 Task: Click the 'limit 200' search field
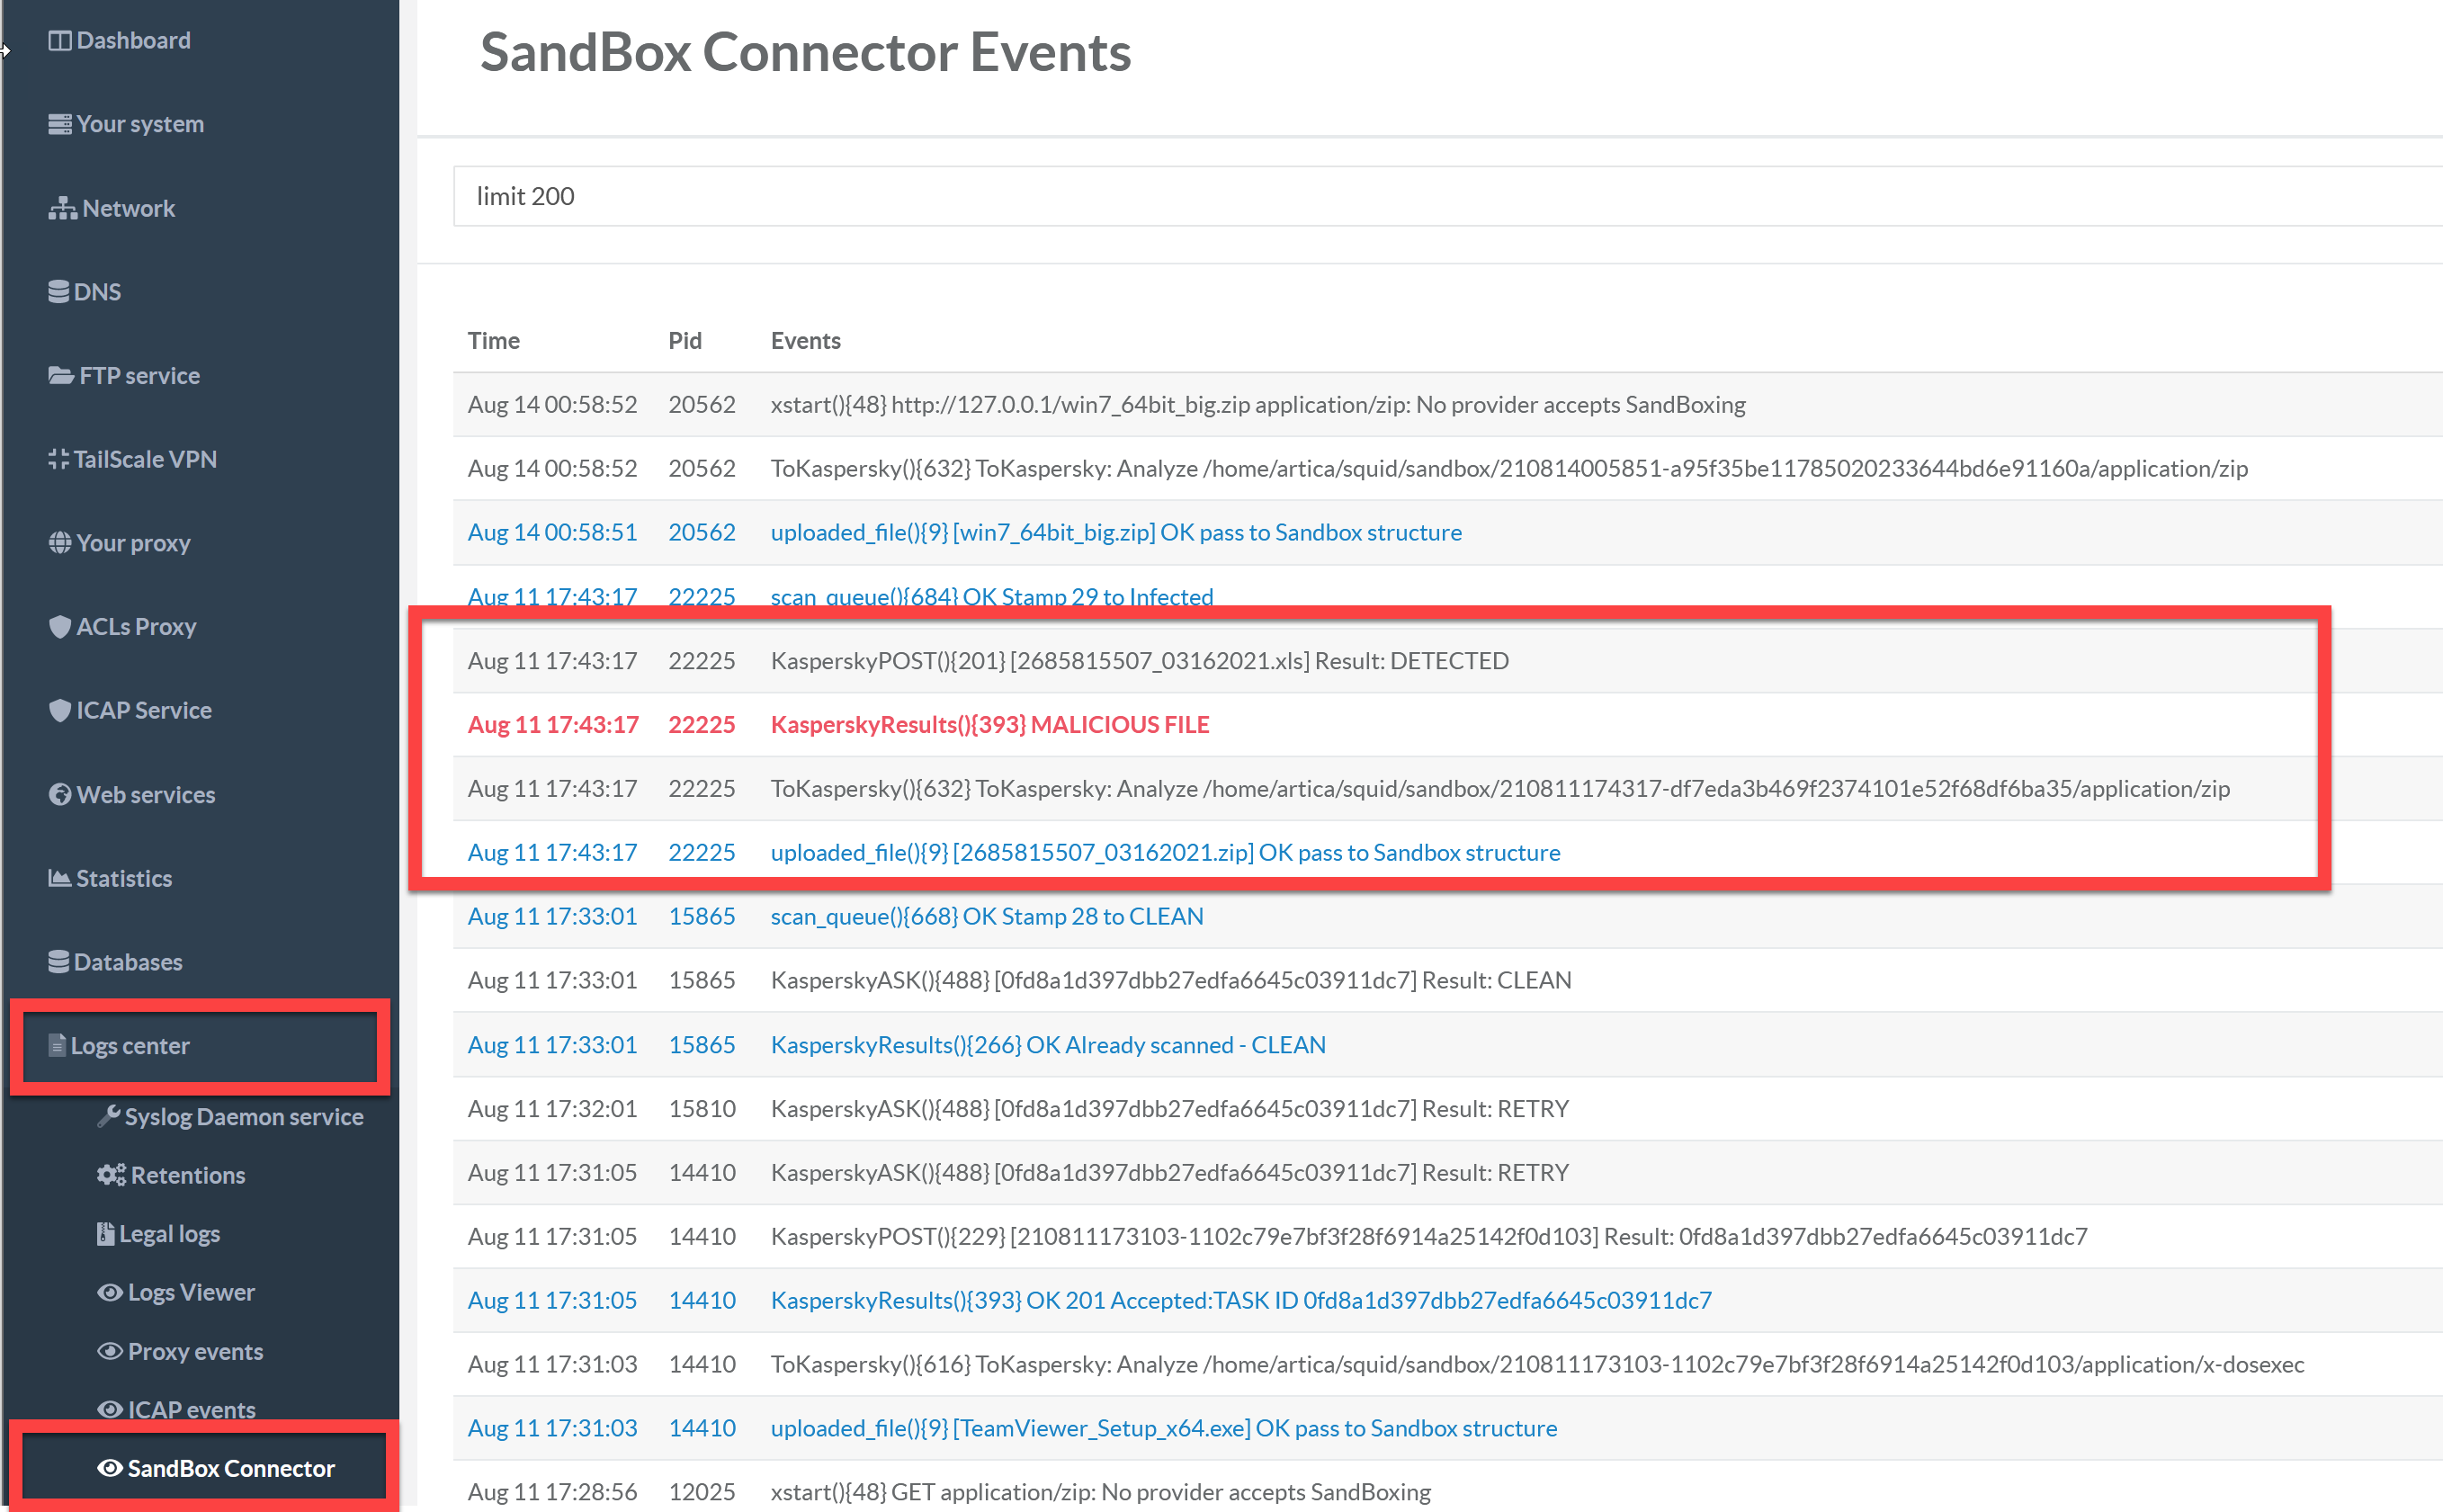pos(1400,196)
